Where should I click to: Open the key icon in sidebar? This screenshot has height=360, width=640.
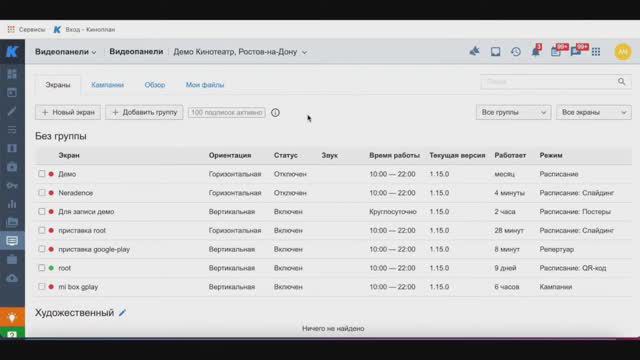pyautogui.click(x=12, y=185)
